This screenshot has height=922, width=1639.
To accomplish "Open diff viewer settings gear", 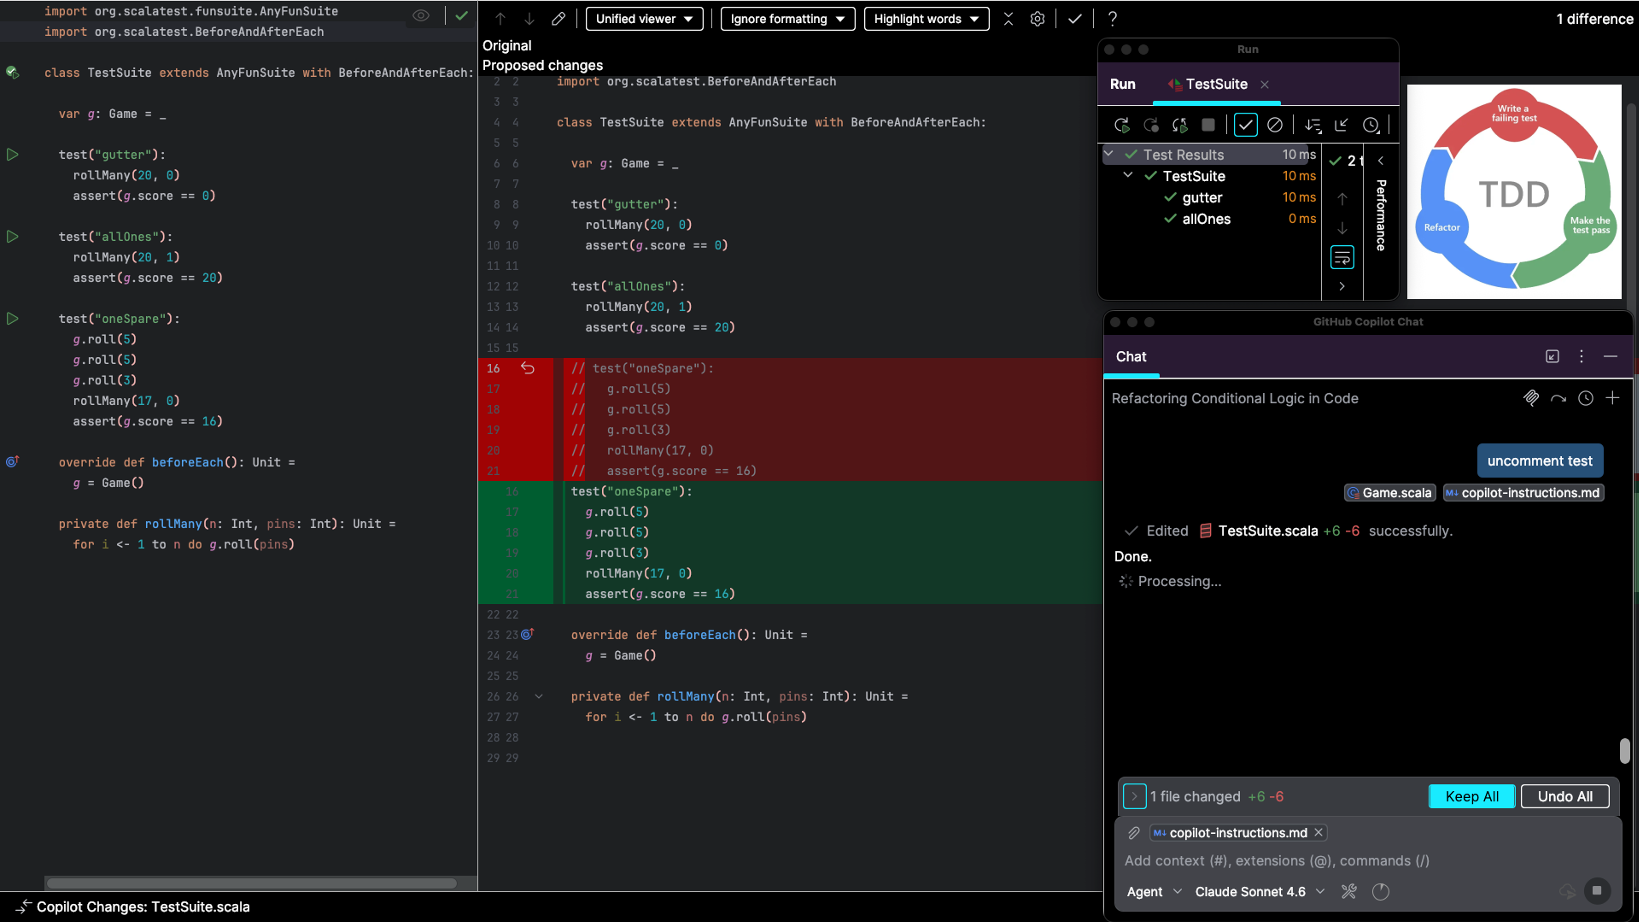I will pos(1037,19).
